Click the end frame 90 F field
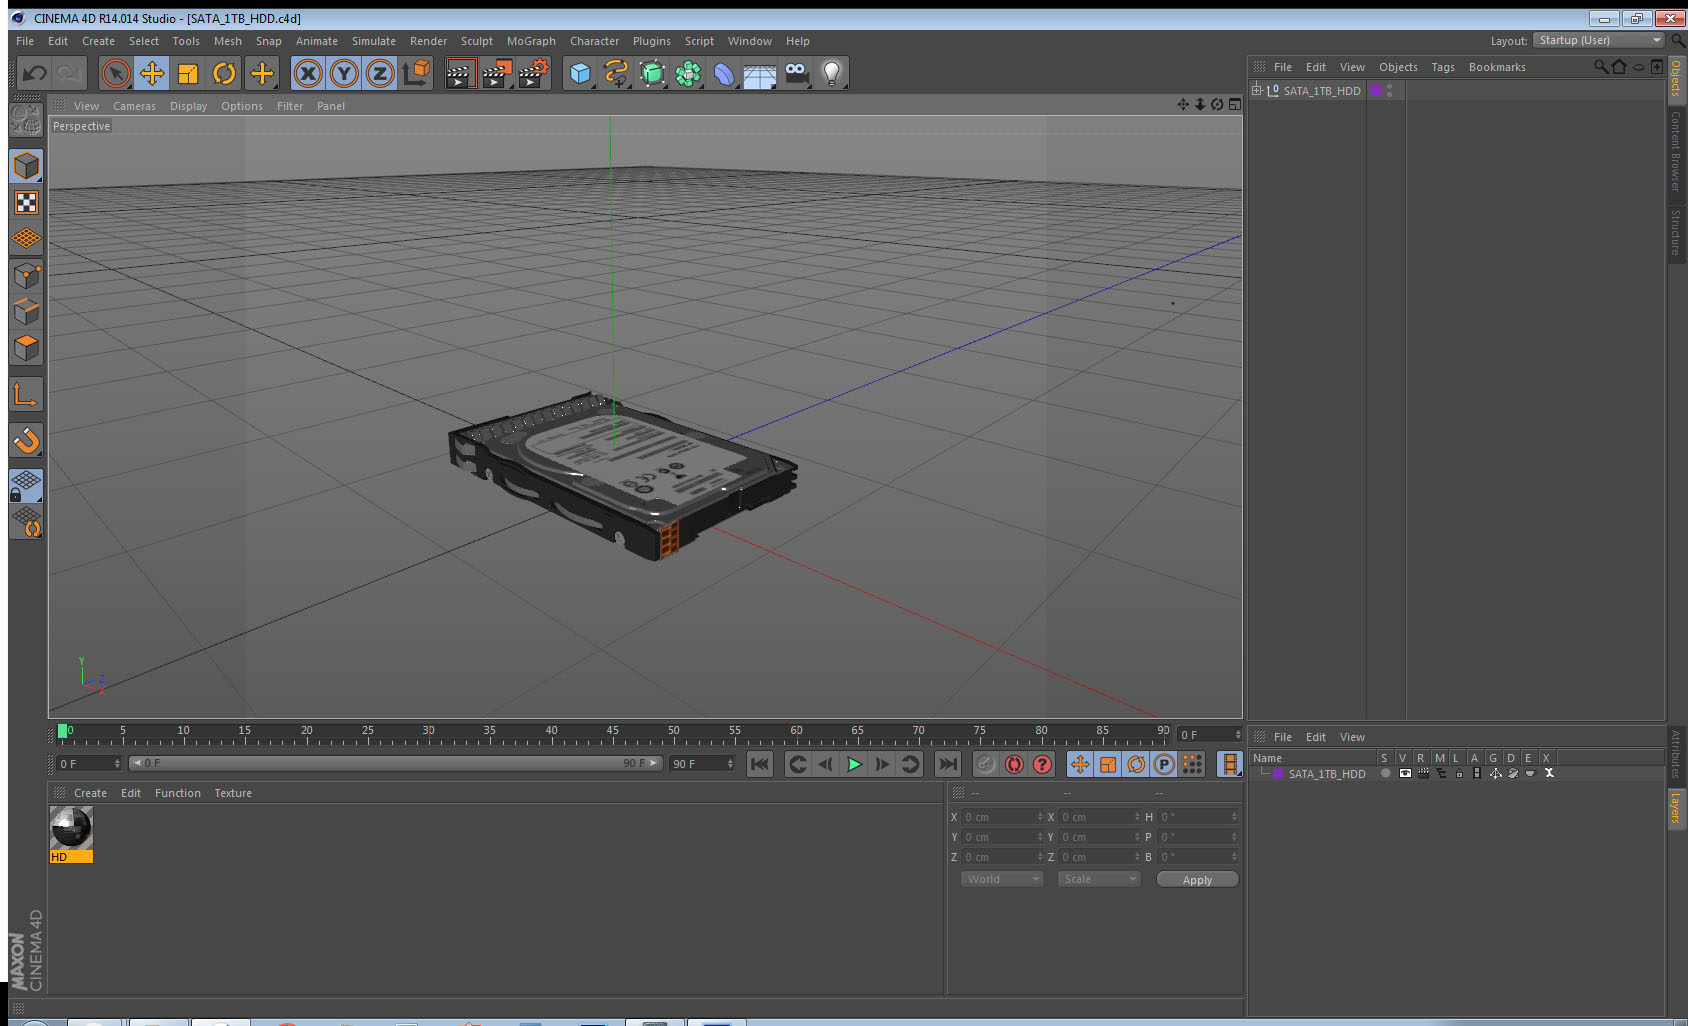1688x1026 pixels. click(702, 764)
